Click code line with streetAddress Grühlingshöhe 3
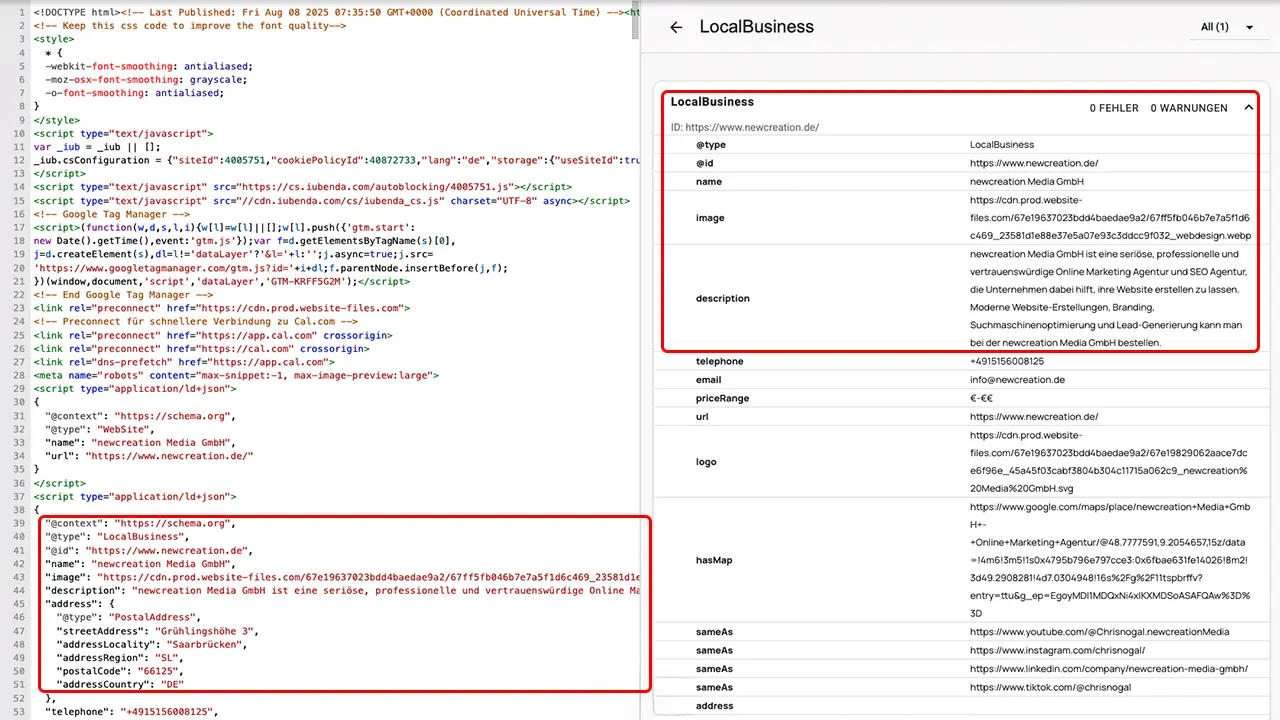This screenshot has width=1280, height=720. 158,631
